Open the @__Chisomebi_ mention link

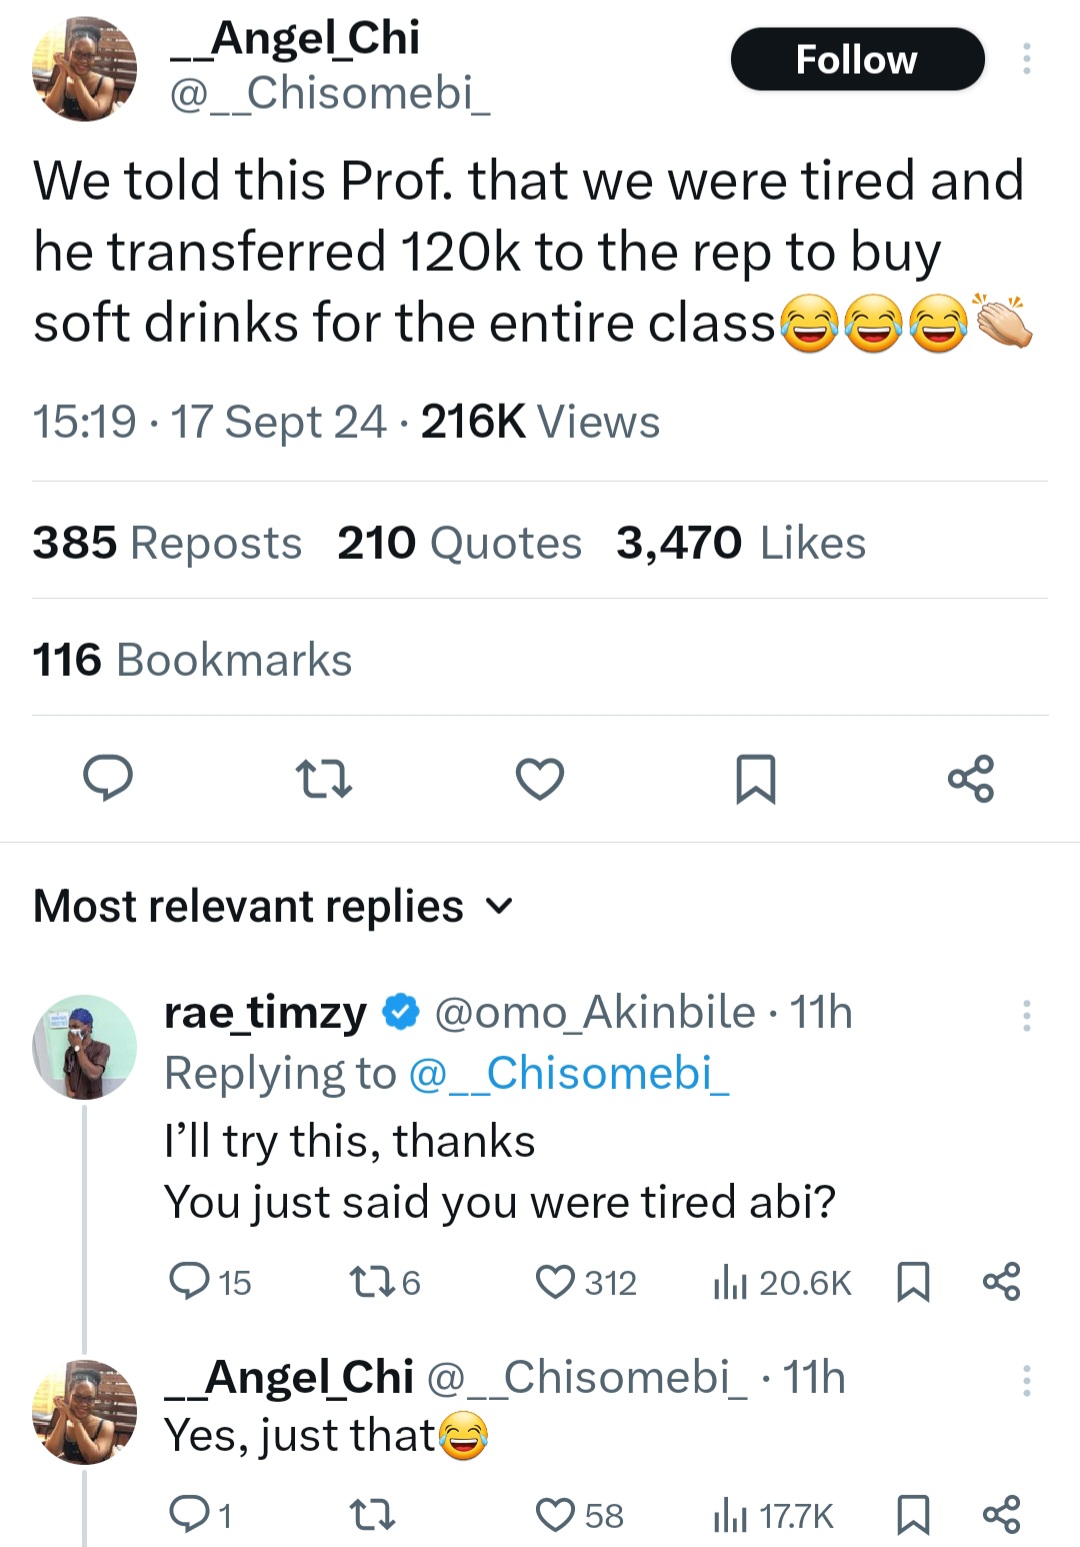tap(569, 1074)
